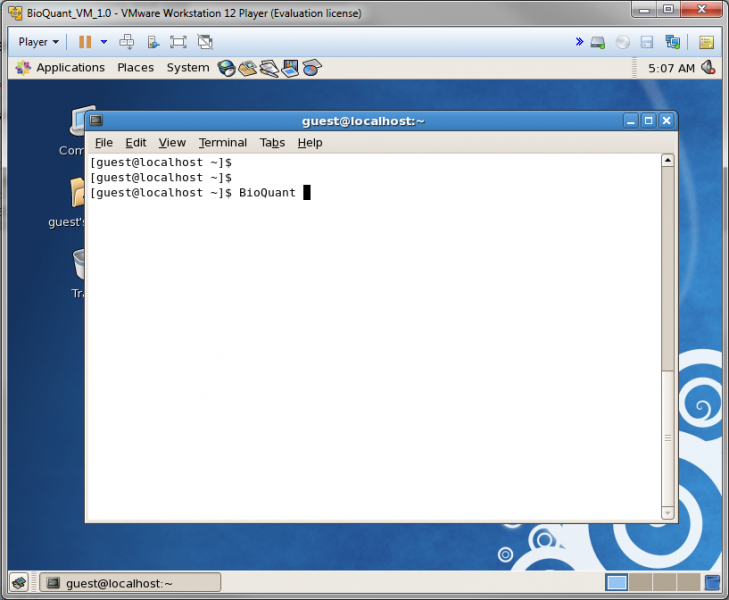Minimize the guest@localhost terminal window

630,121
